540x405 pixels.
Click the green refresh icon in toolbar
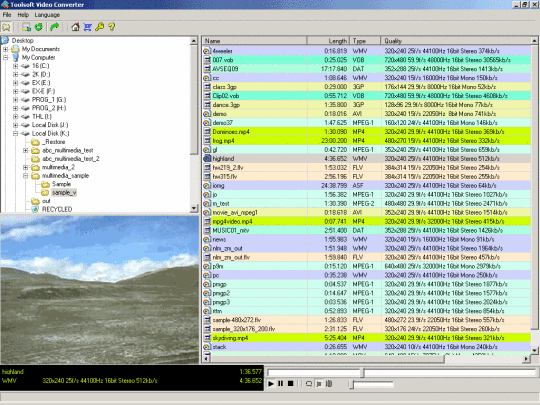click(x=39, y=27)
